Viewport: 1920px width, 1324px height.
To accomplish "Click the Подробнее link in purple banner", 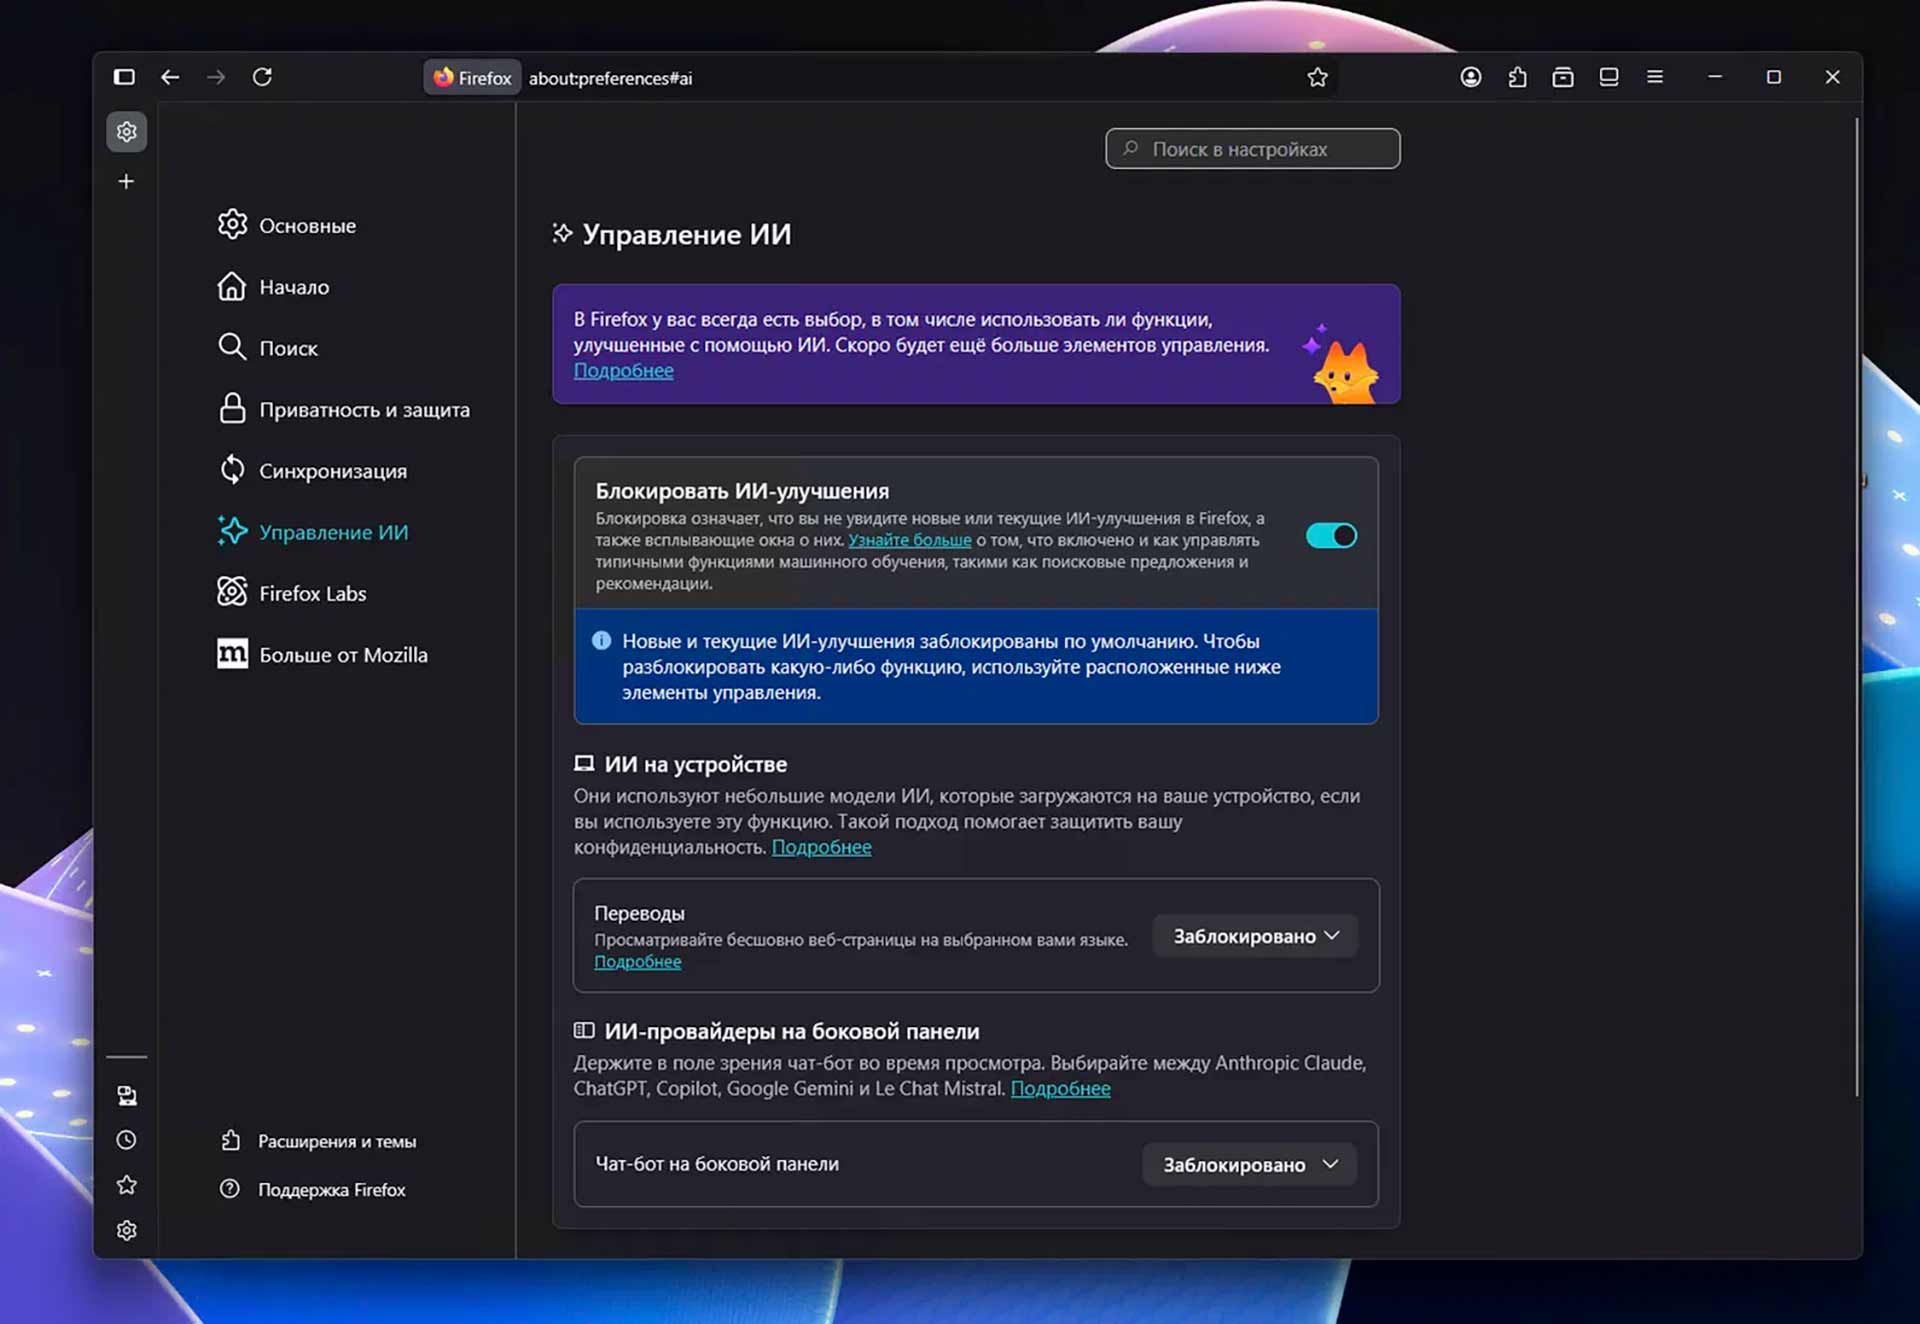I will 623,371.
